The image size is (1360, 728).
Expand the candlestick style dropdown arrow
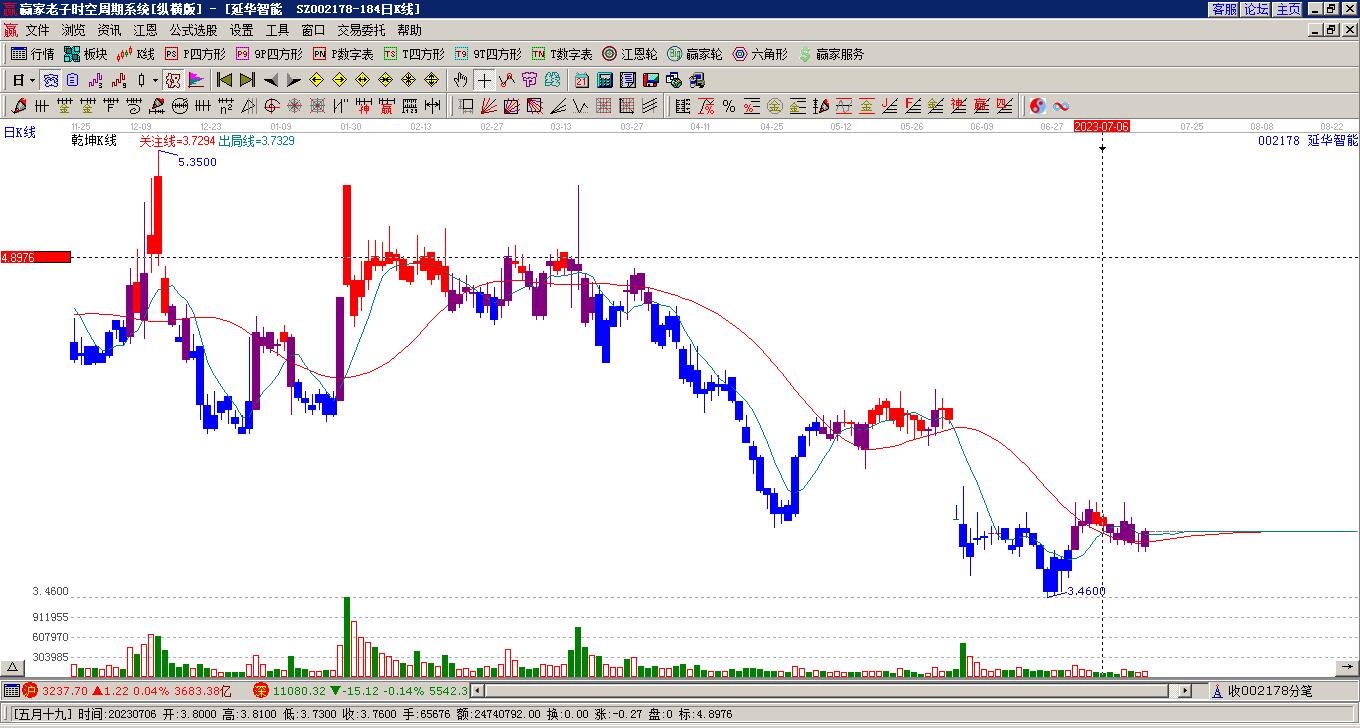coord(155,80)
